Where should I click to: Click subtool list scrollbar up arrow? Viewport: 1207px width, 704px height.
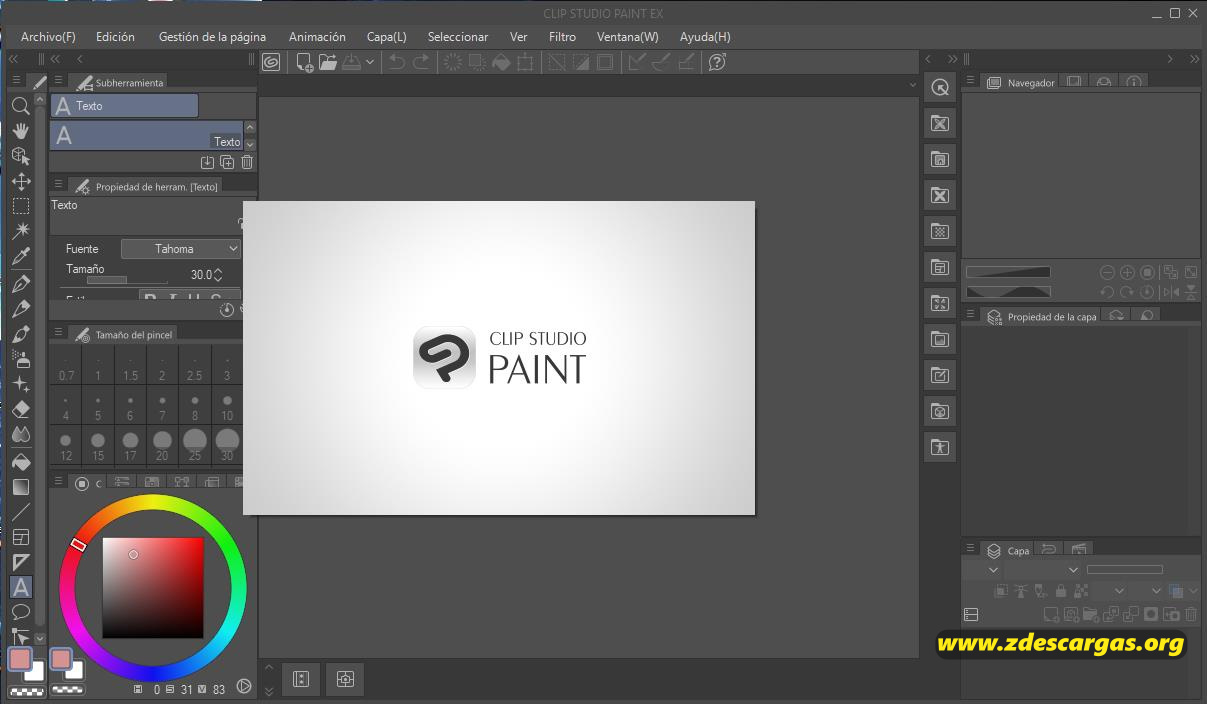click(x=250, y=127)
